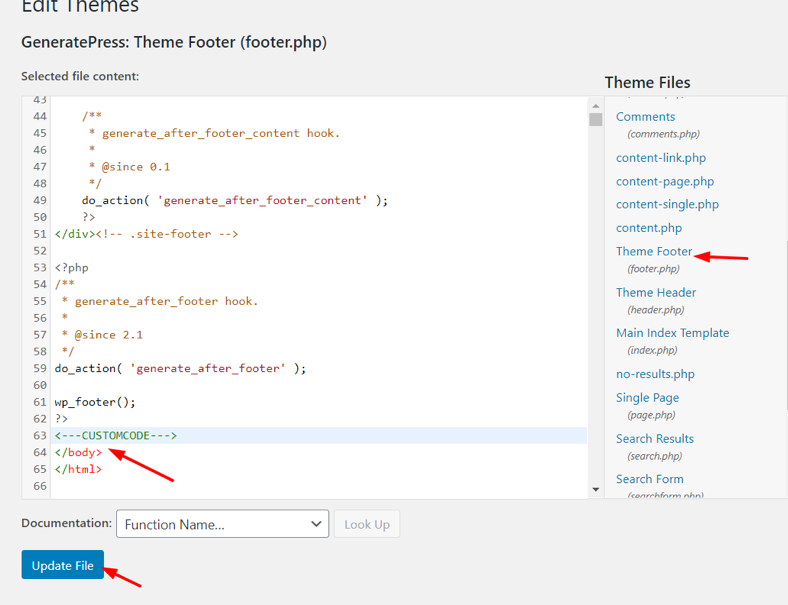Image resolution: width=788 pixels, height=605 pixels.
Task: Click the closing </html> tag line
Action: coord(78,469)
